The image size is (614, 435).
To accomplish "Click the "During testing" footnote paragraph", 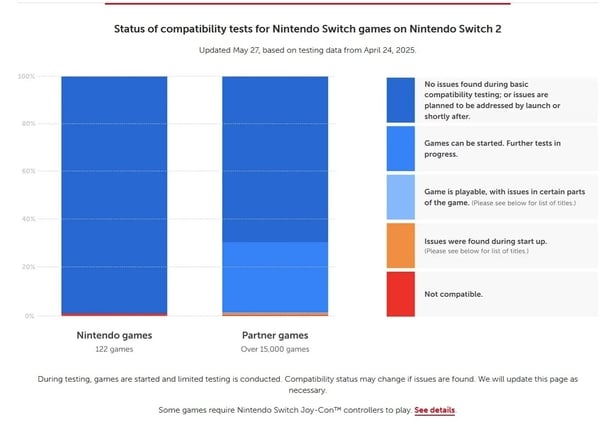I will pyautogui.click(x=307, y=385).
